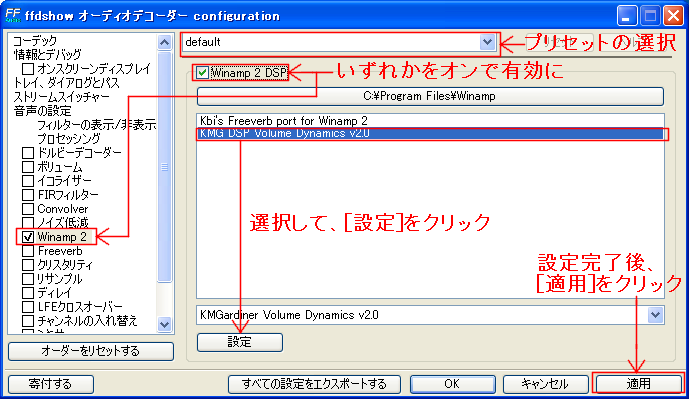Toggle チャンネルの入れ替え checkbox

[x=28, y=321]
